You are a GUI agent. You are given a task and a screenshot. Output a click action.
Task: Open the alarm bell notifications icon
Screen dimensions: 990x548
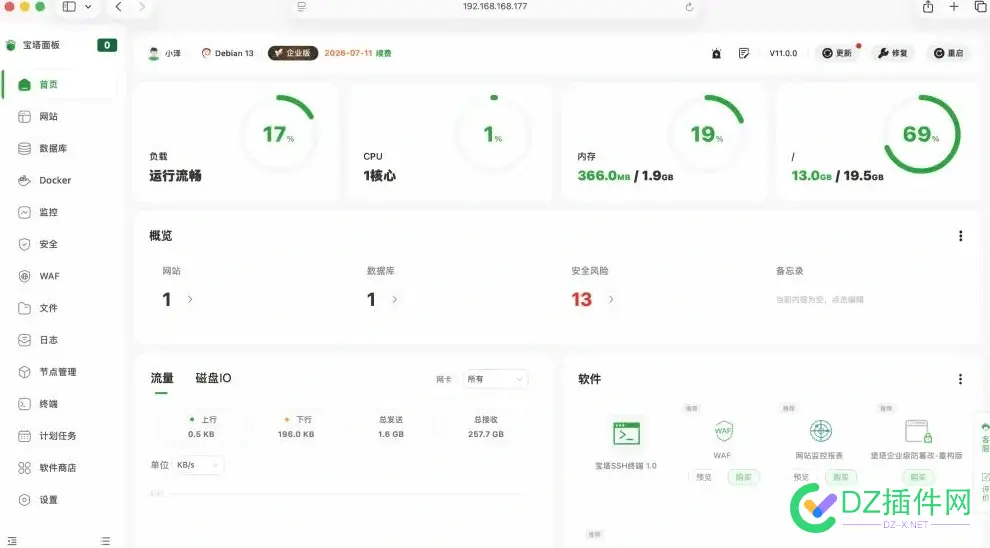716,54
